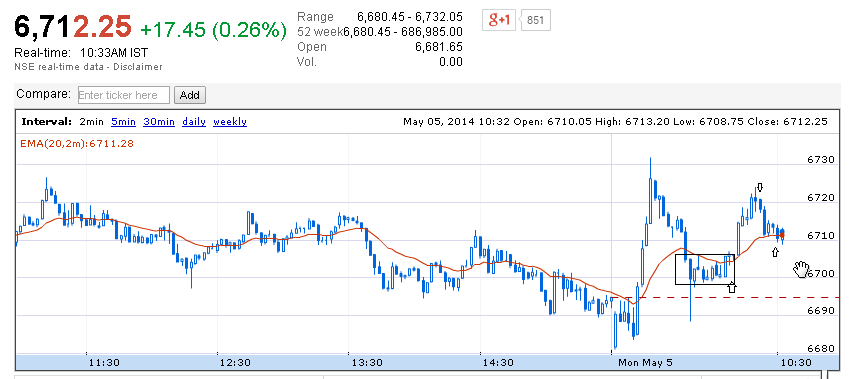
Task: Click the Range 6,680.45 - 6,732.05 value
Action: coord(410,17)
